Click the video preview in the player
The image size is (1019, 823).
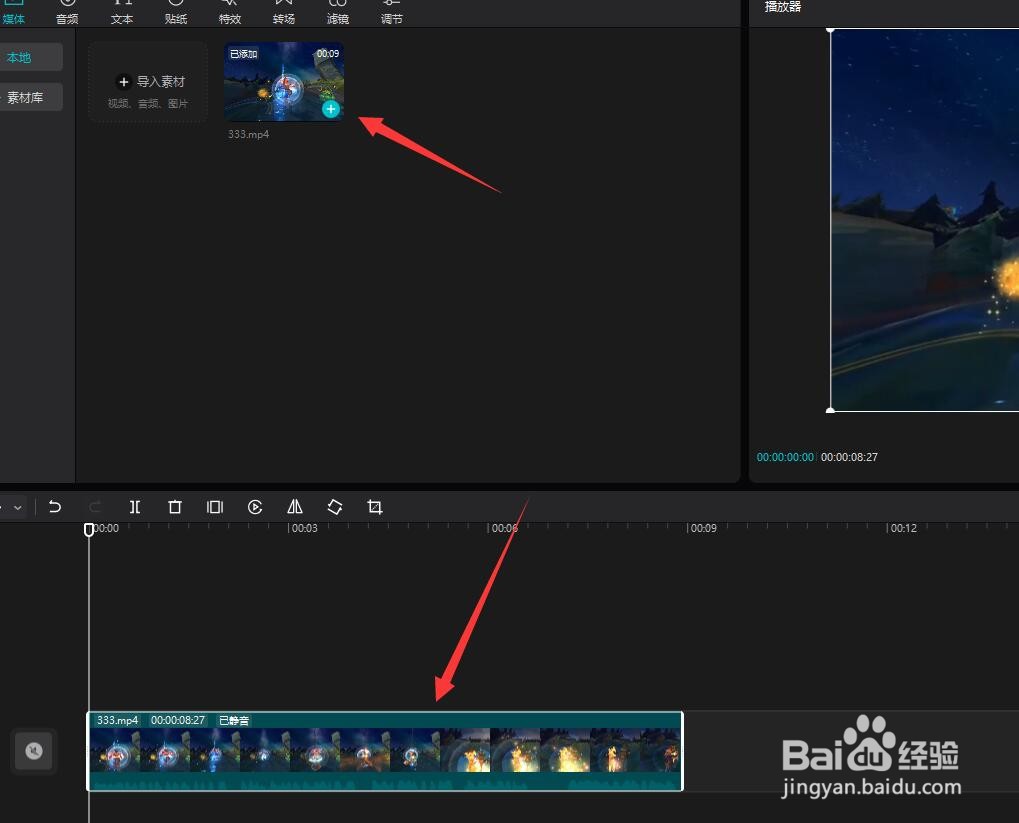pyautogui.click(x=925, y=220)
